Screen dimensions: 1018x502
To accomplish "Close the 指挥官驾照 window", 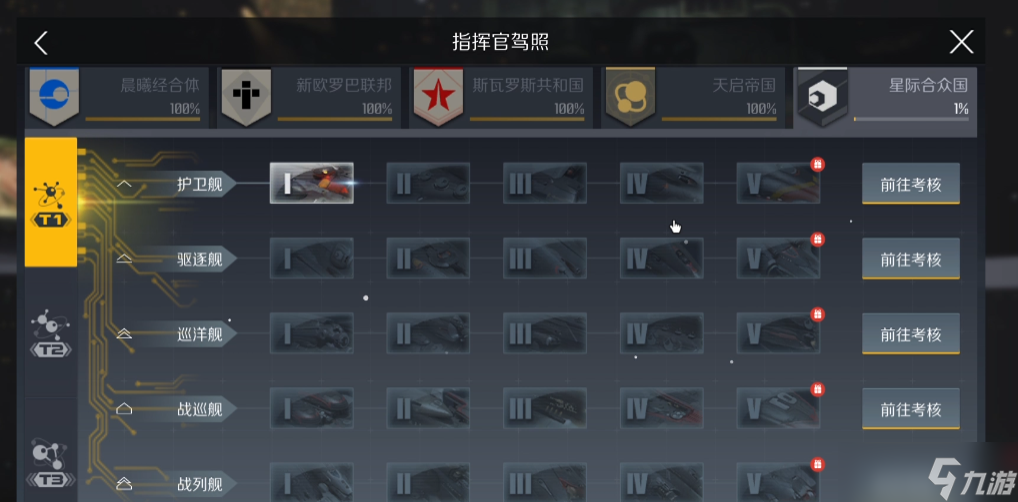I will pyautogui.click(x=962, y=43).
